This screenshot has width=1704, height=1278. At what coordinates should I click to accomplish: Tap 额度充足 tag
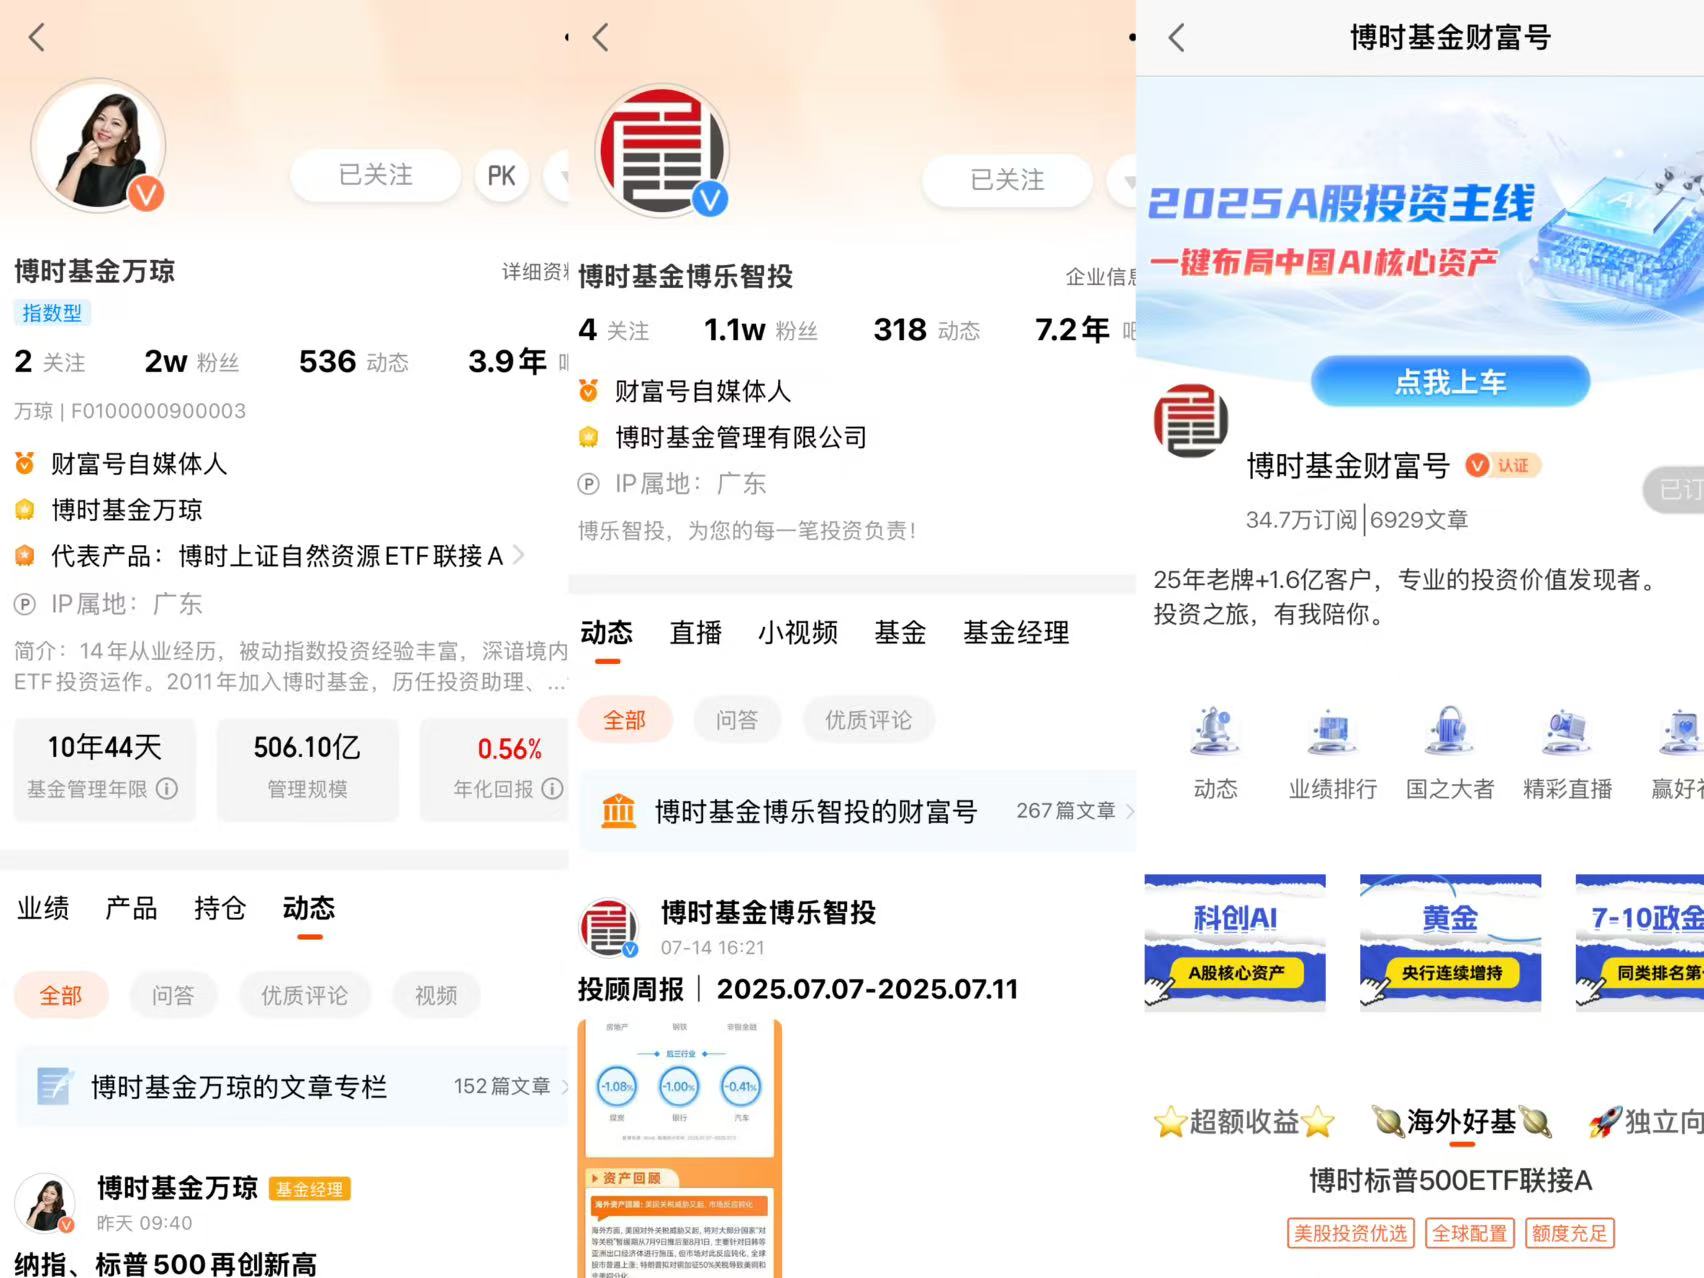pos(1568,1233)
